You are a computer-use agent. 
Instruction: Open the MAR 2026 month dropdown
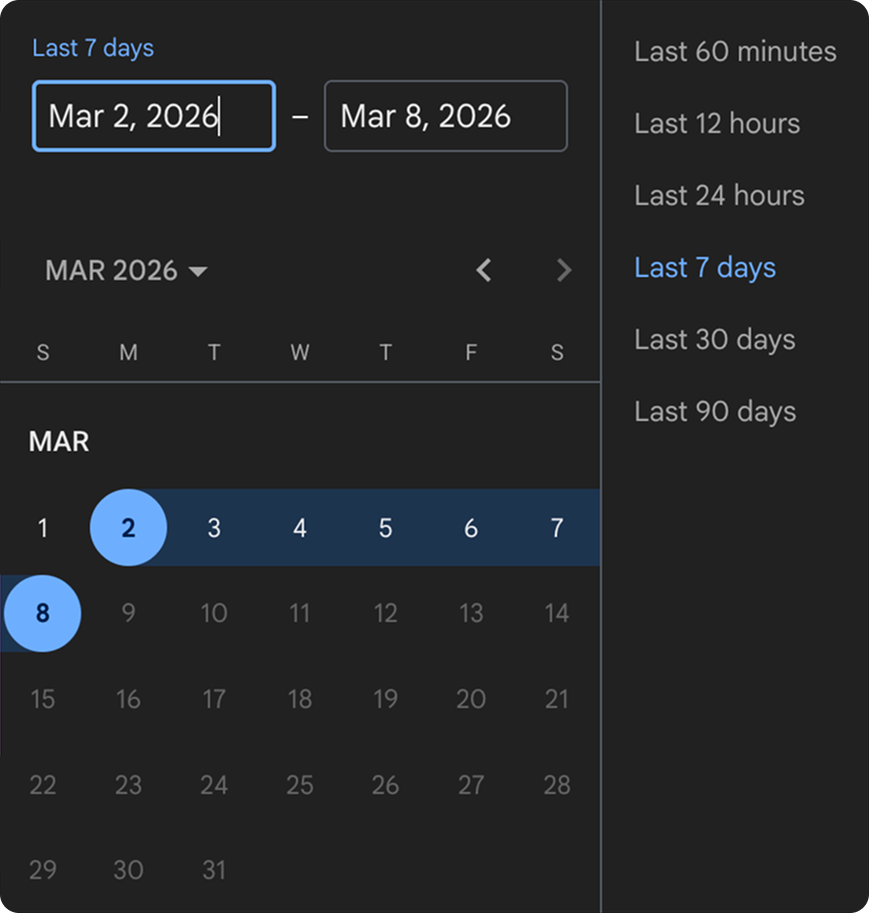click(x=126, y=271)
